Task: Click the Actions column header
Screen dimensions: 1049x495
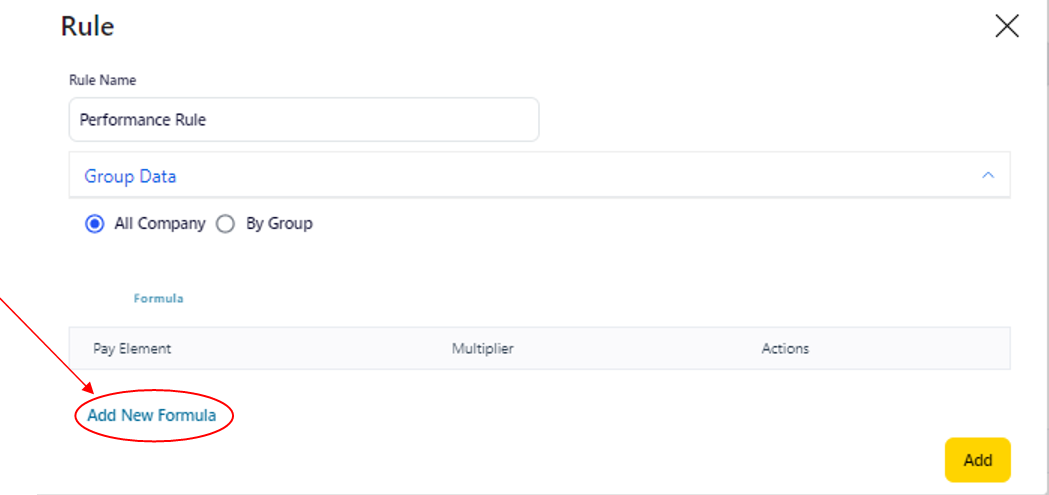Action: 785,349
